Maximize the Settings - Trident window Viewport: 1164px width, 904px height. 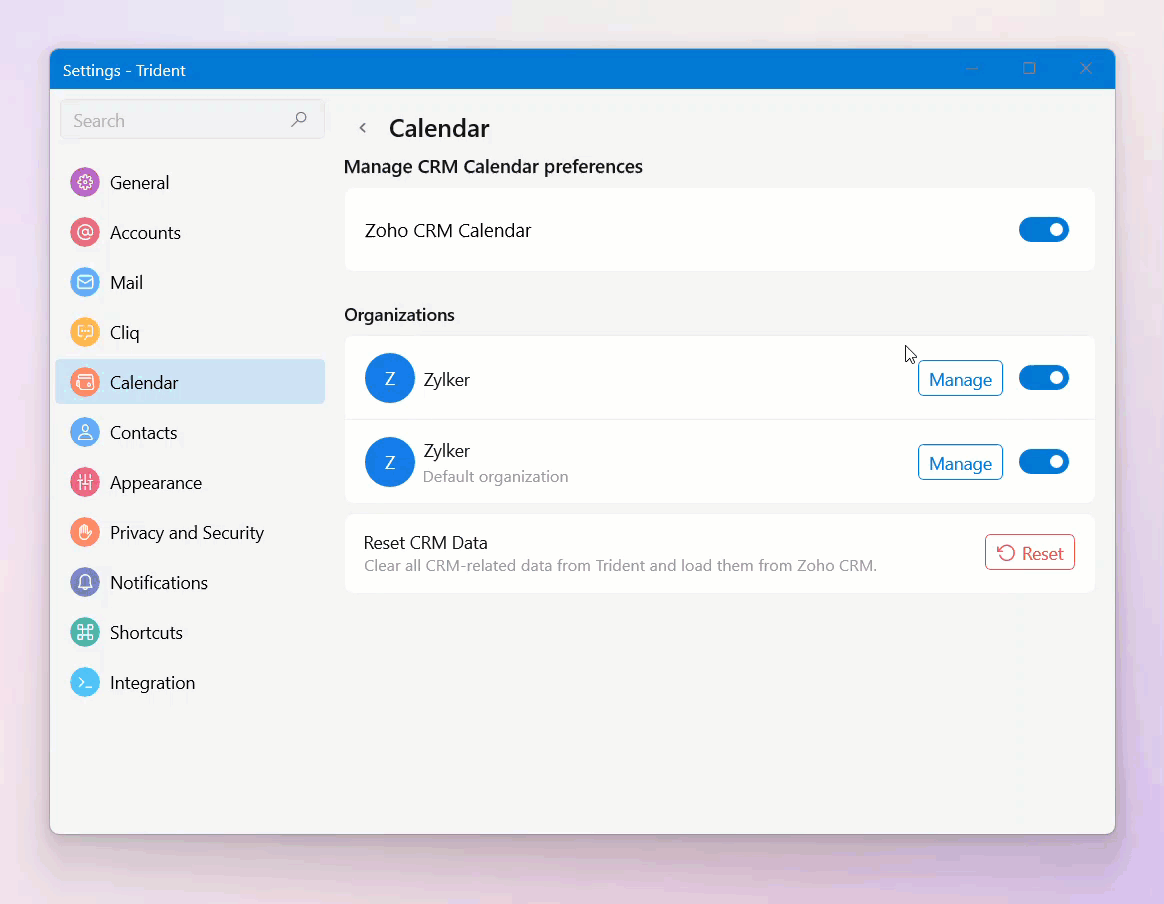tap(1029, 69)
